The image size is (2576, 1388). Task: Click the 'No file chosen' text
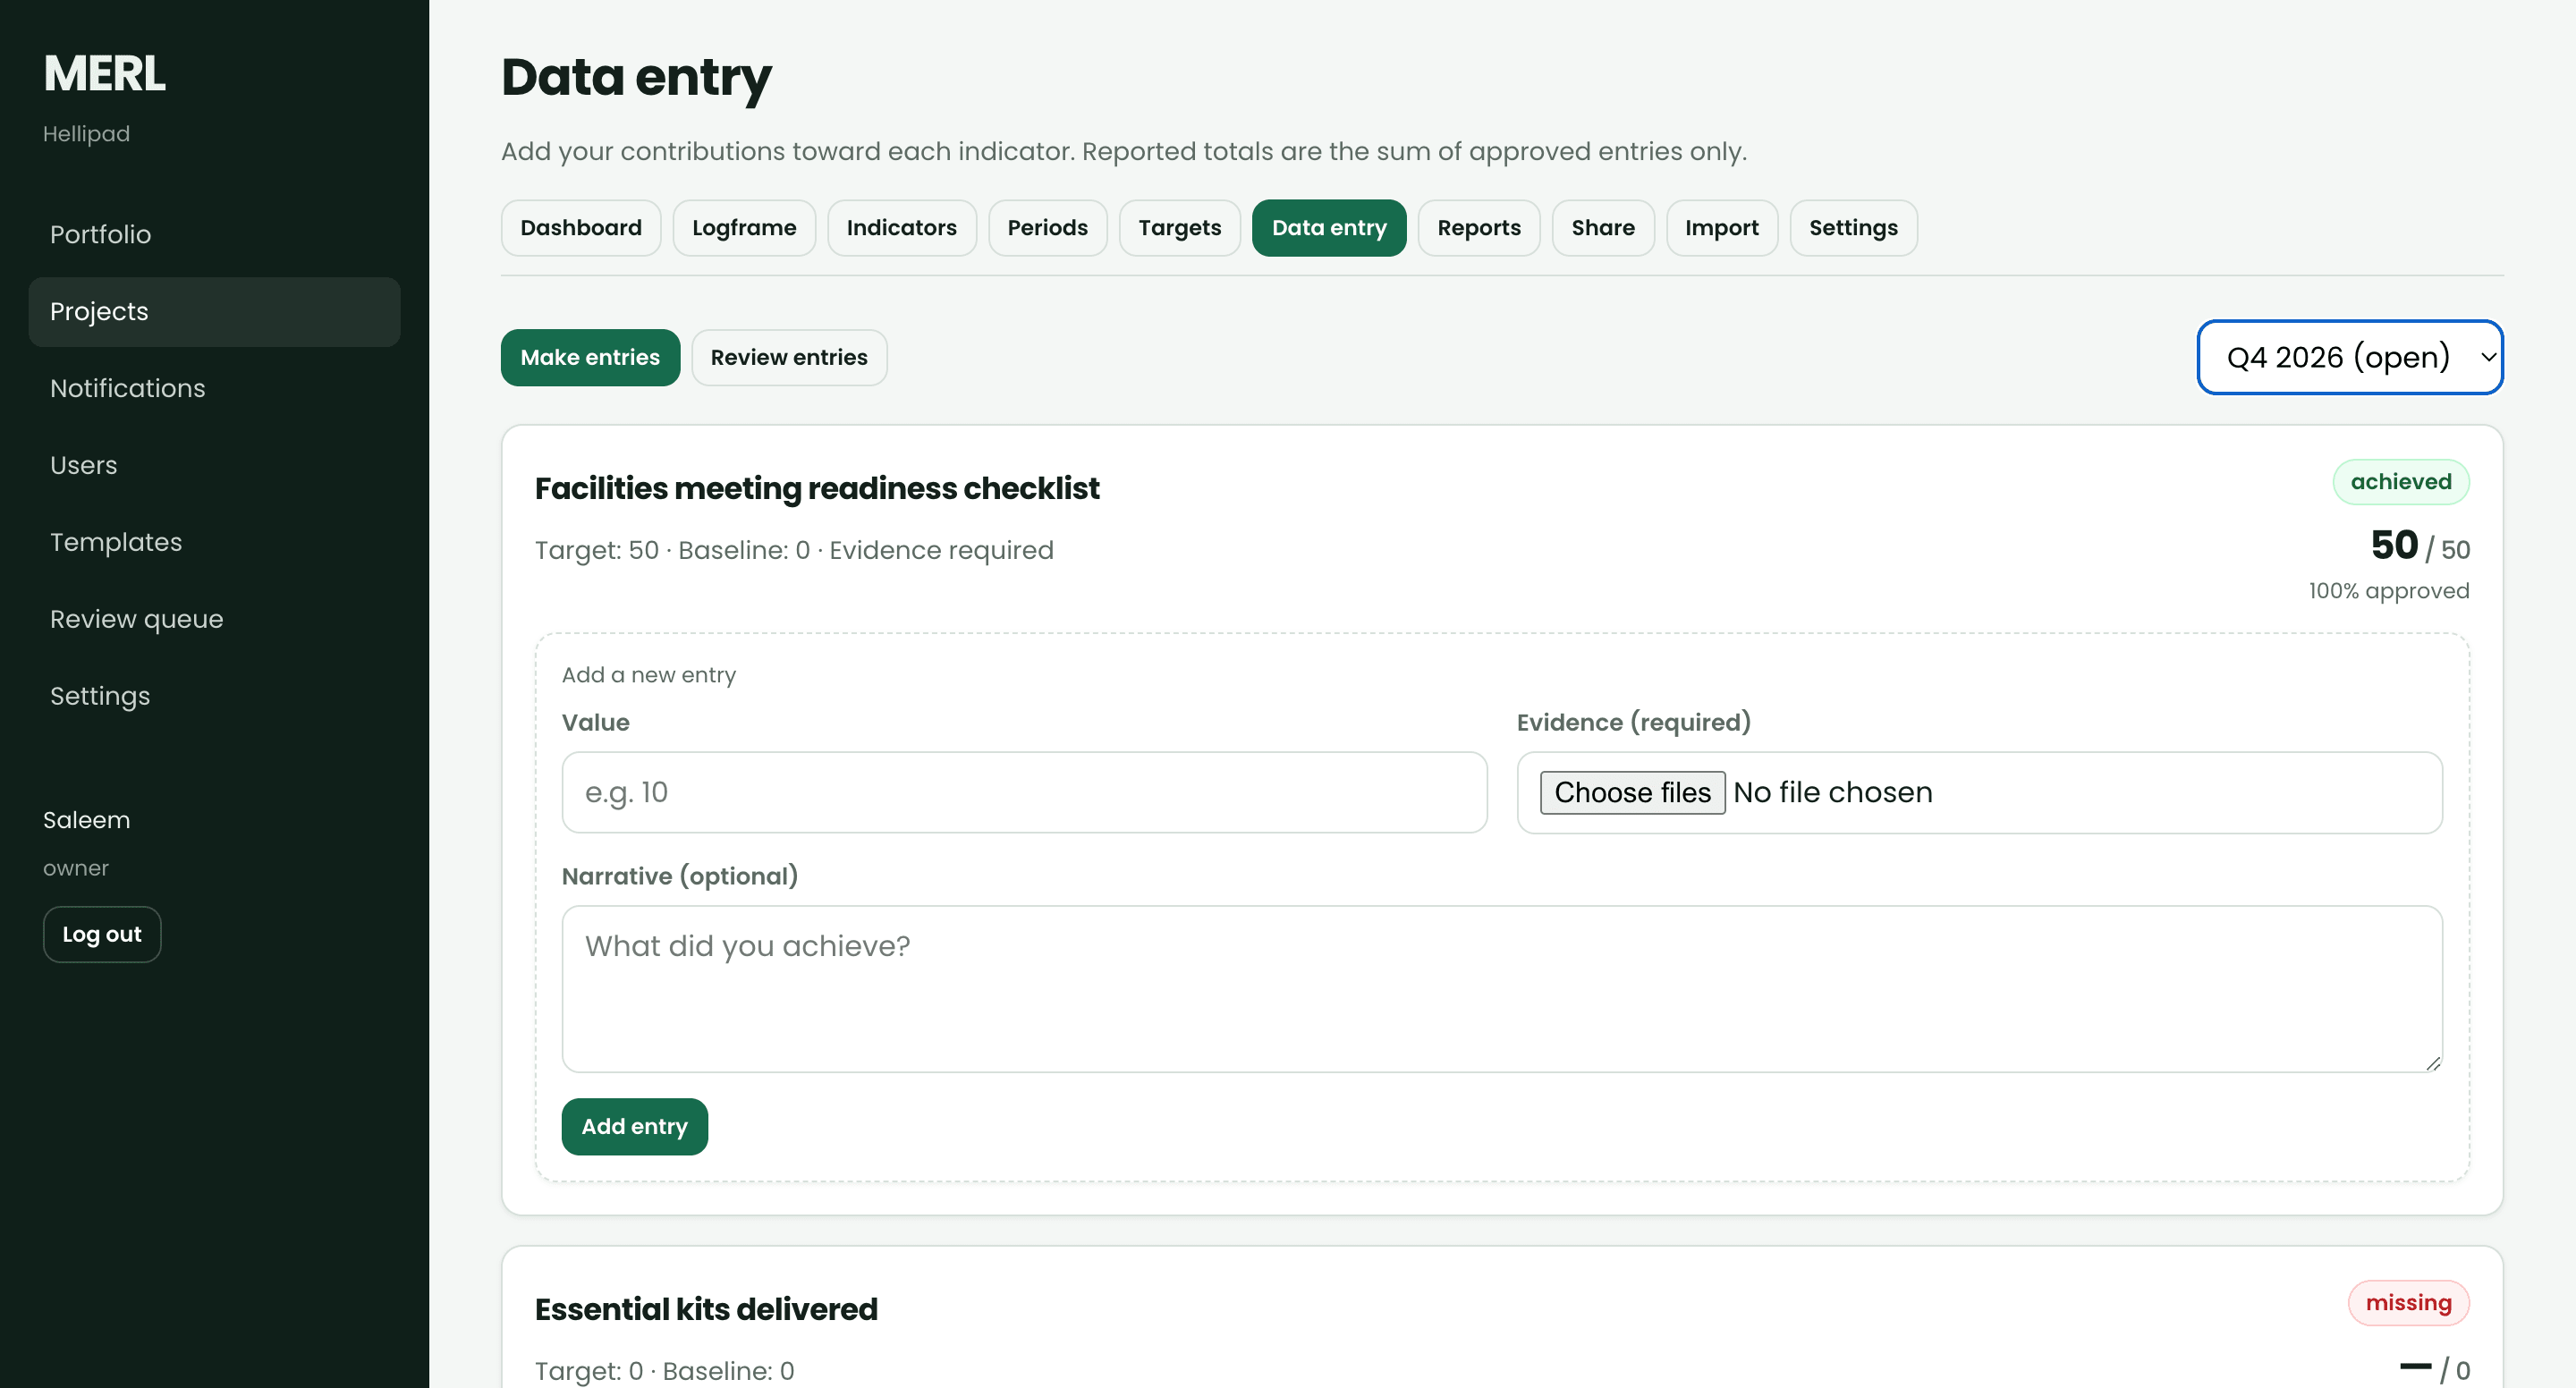pos(1832,793)
